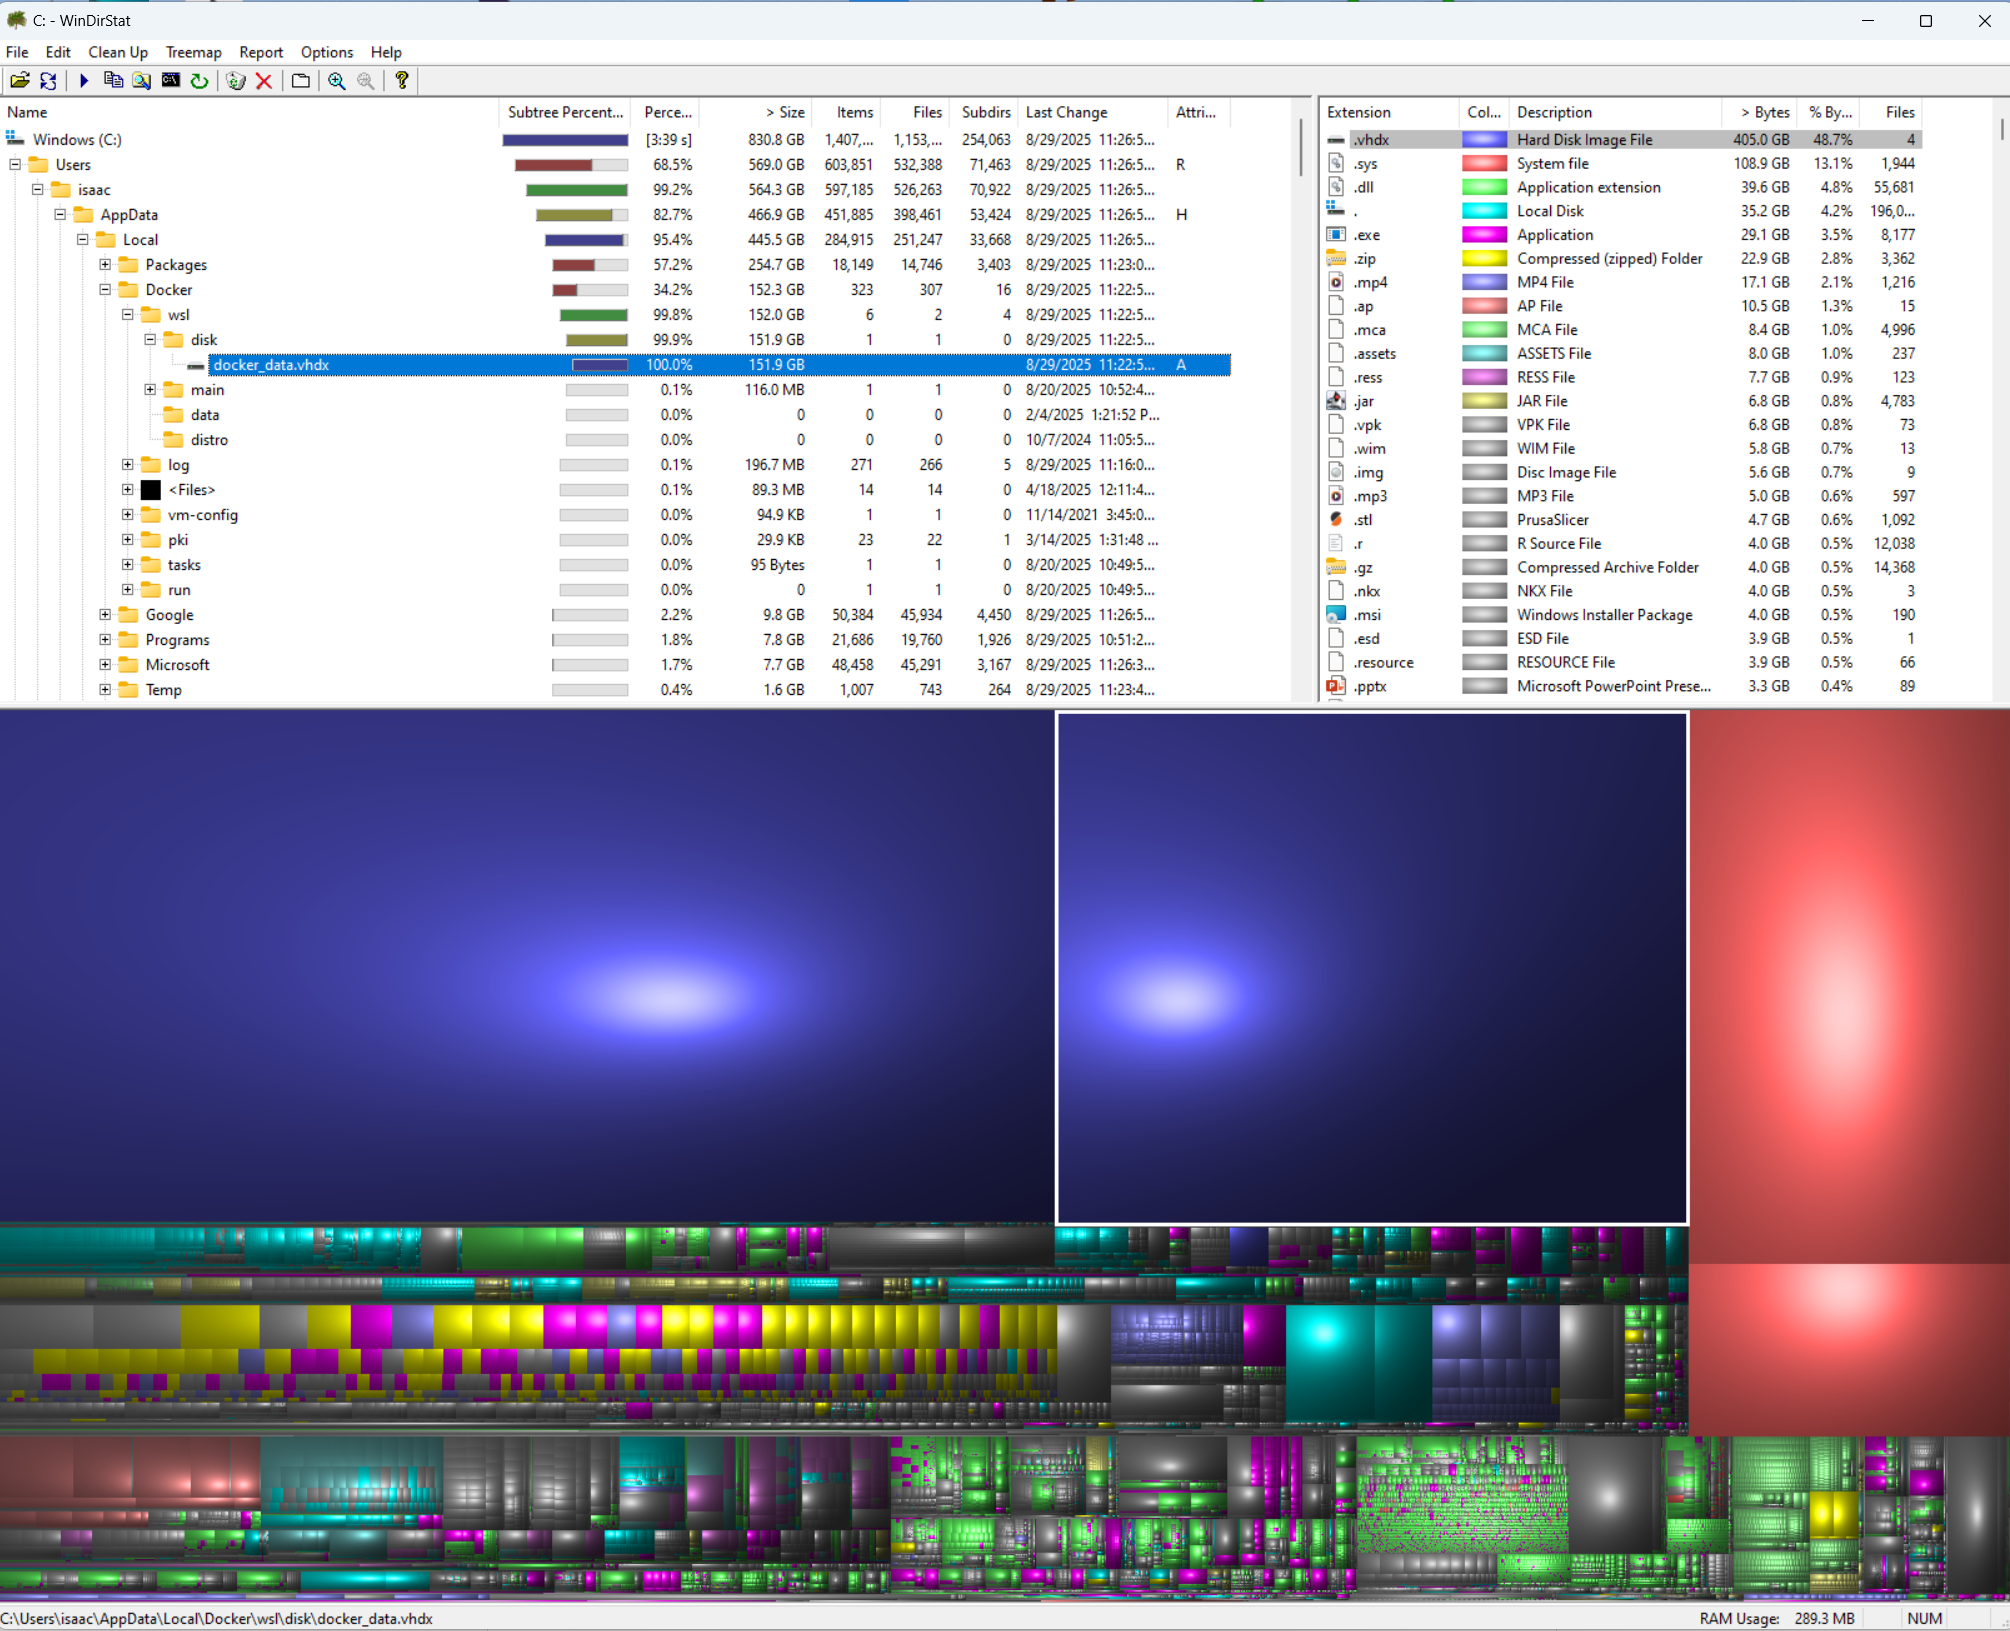
Task: Open the File menu
Action: (x=17, y=52)
